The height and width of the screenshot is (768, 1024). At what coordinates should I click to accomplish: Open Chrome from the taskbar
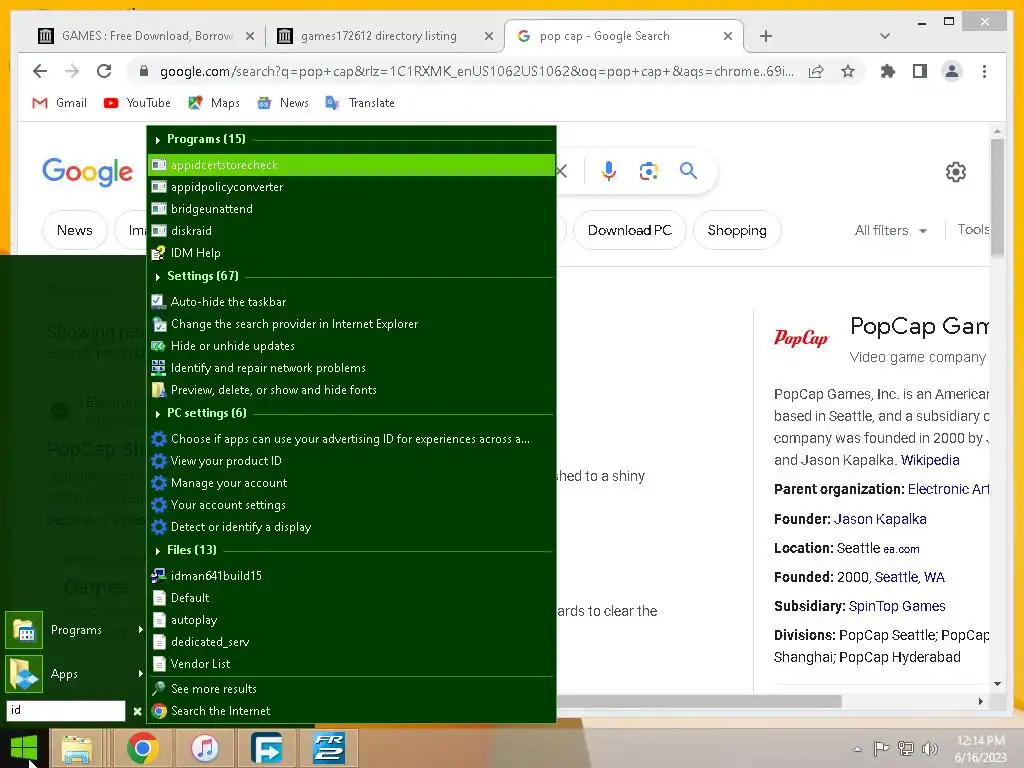(x=142, y=748)
